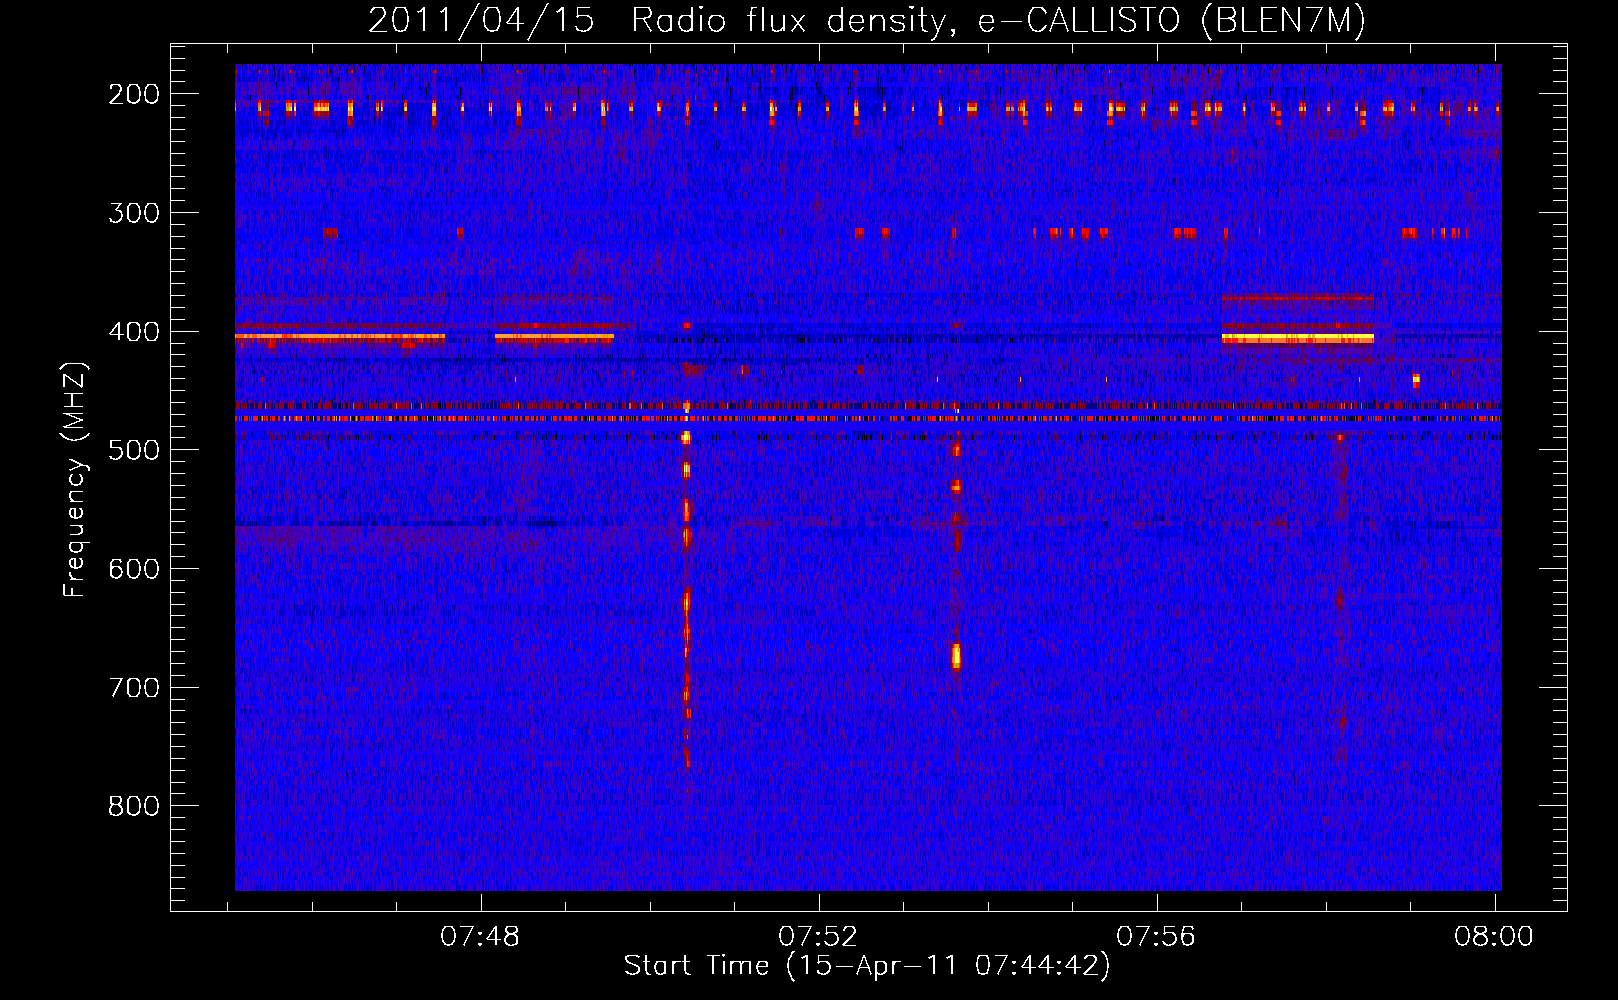Click the 700 frequency tick label
Screen dimensions: 1618x1000
click(134, 688)
